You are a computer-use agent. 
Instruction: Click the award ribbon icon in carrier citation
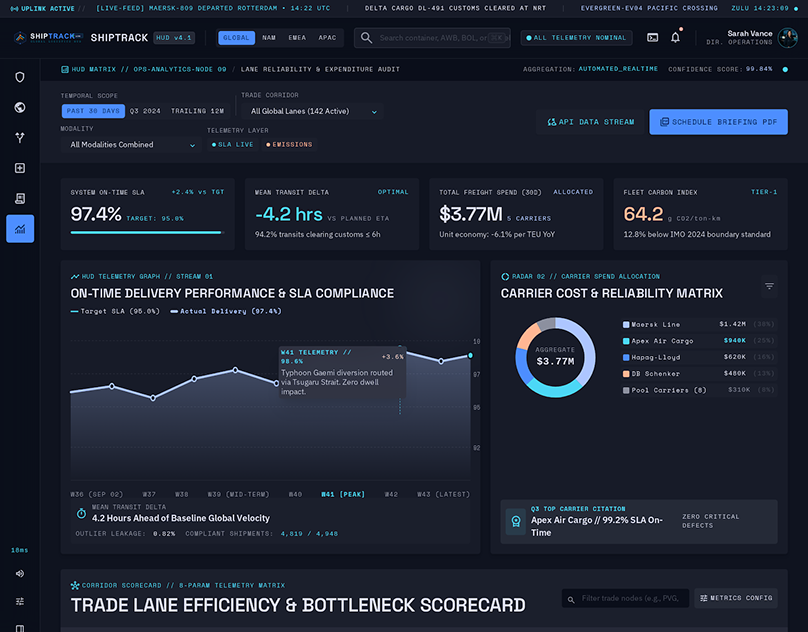coord(515,521)
